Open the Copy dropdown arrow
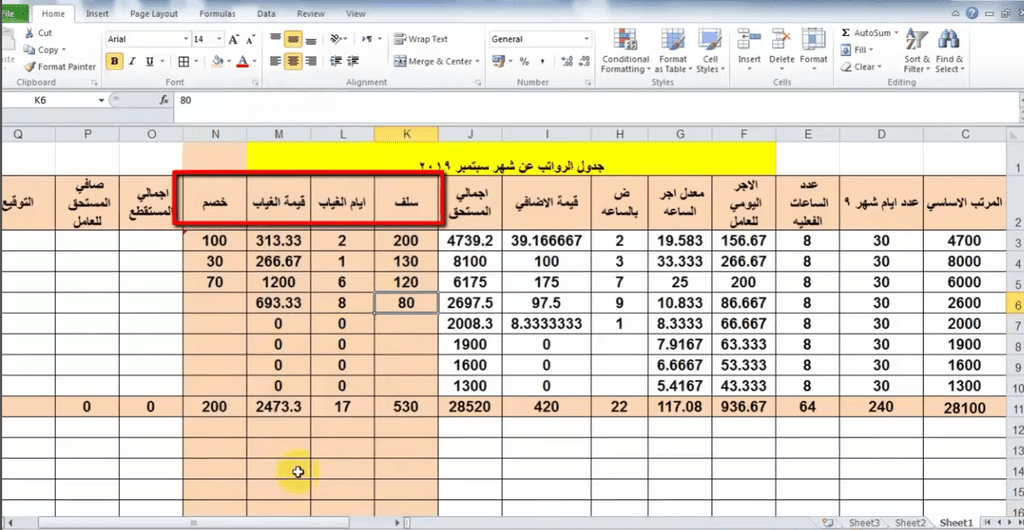1024x530 pixels. [x=64, y=50]
